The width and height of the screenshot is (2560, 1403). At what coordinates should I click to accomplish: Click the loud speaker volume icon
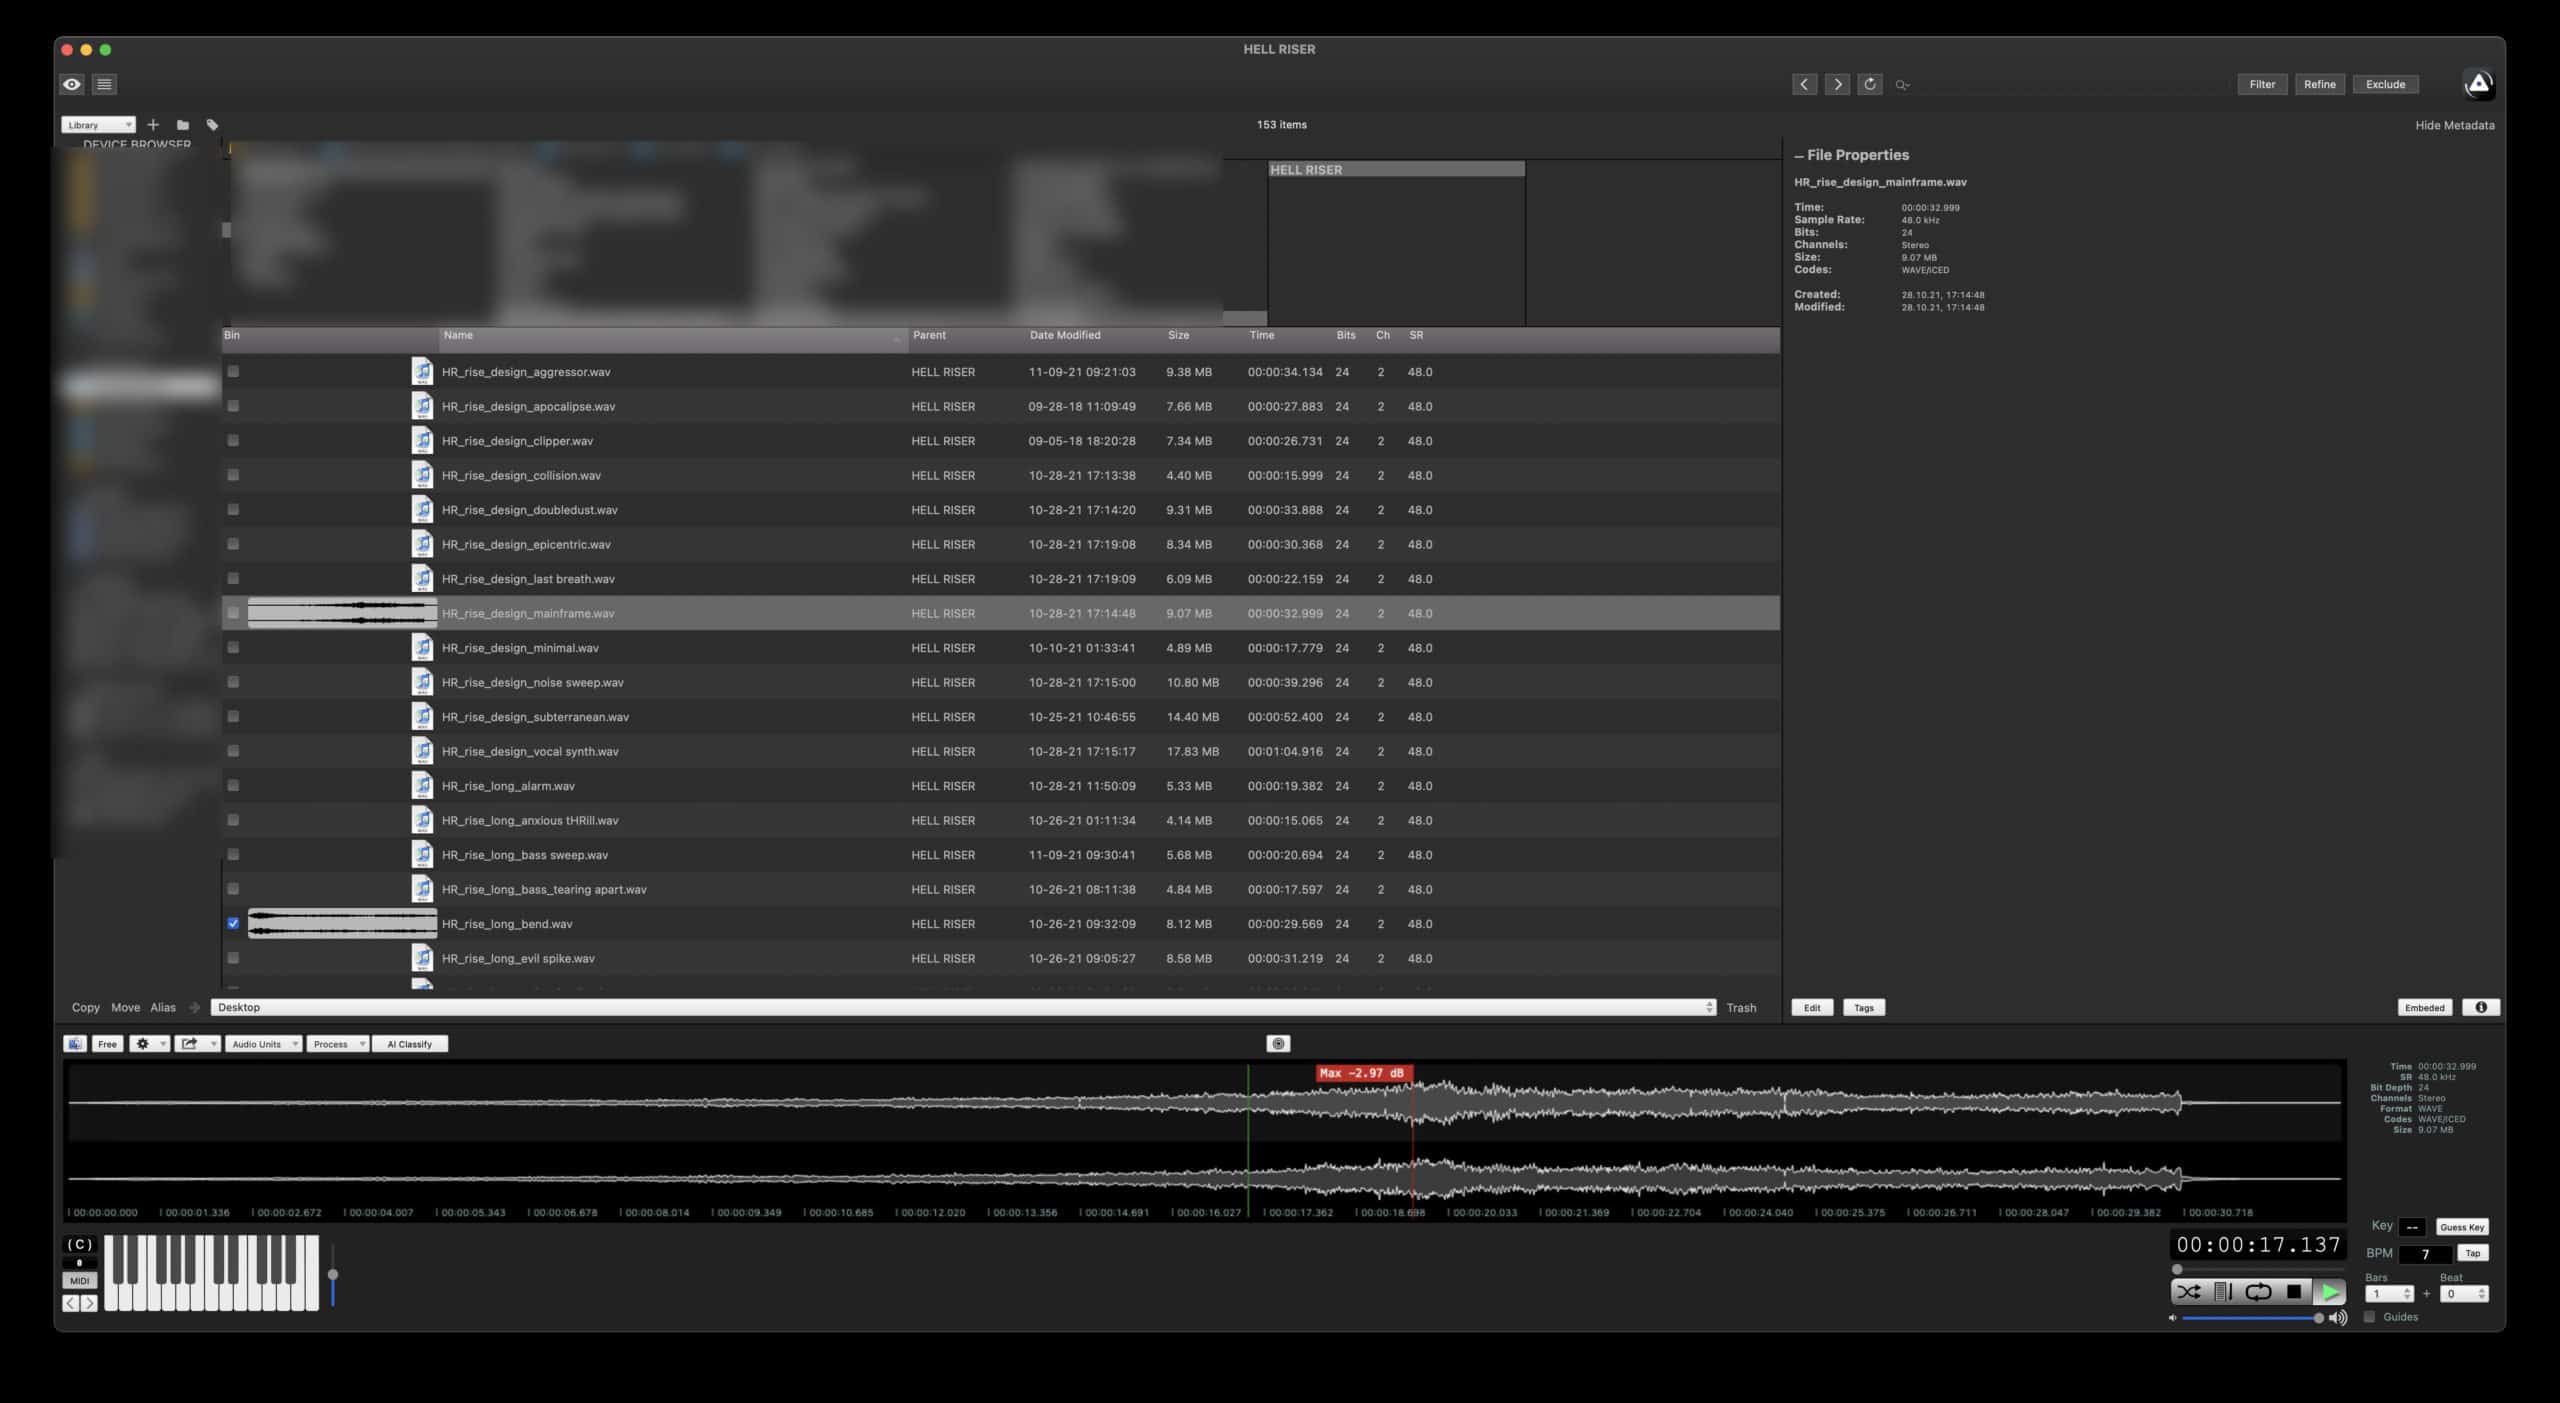click(2338, 1318)
